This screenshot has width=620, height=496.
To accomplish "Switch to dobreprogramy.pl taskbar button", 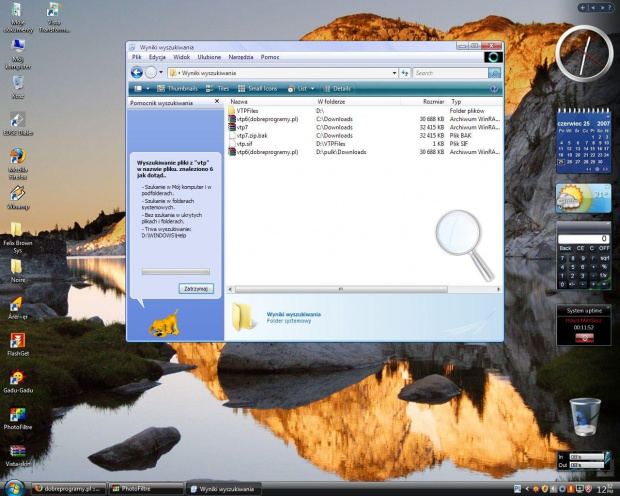I will tap(68, 489).
